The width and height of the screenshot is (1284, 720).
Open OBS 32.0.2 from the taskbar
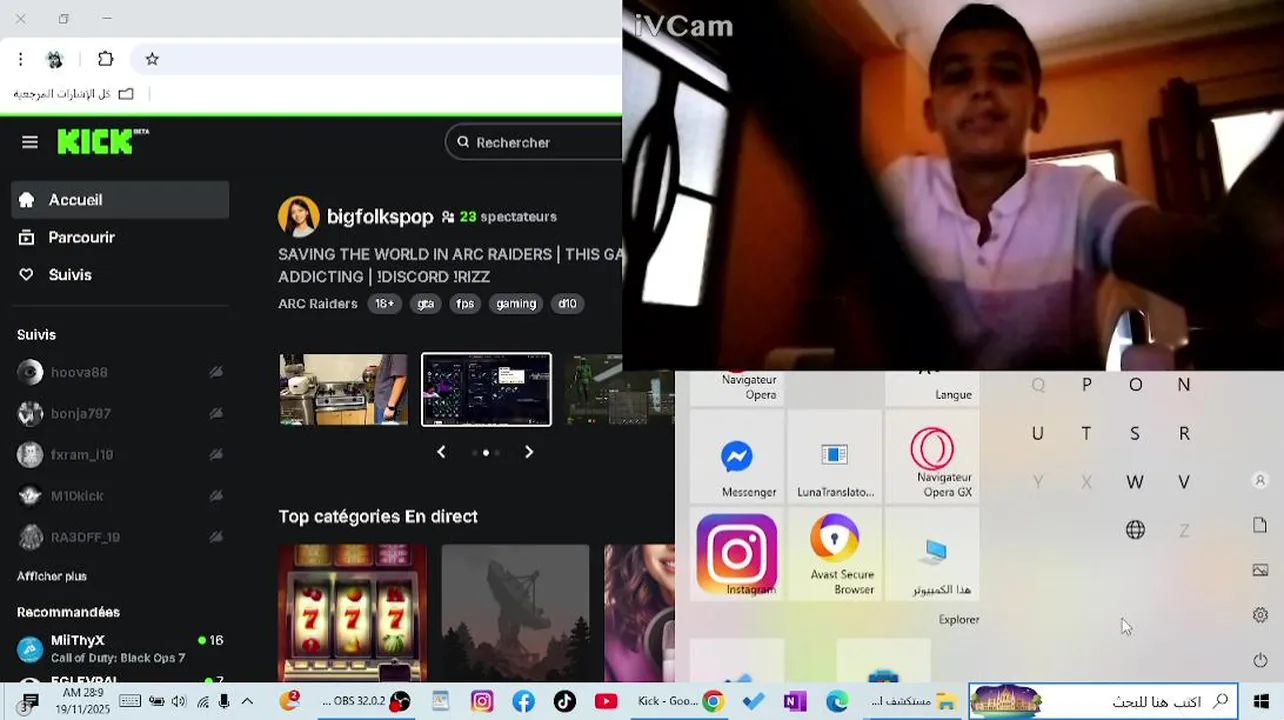367,702
